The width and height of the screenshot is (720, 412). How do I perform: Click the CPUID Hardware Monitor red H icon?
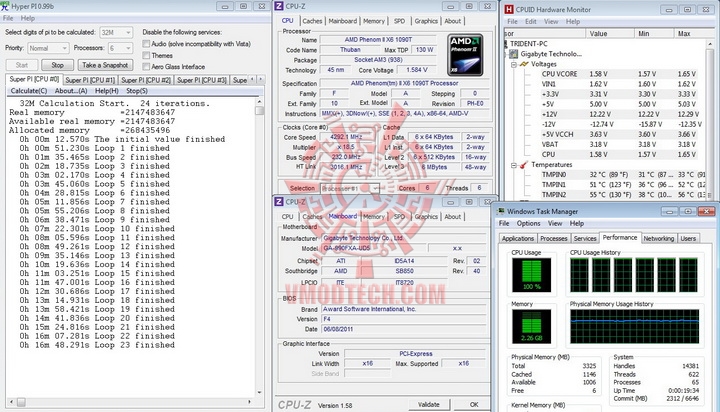[509, 9]
